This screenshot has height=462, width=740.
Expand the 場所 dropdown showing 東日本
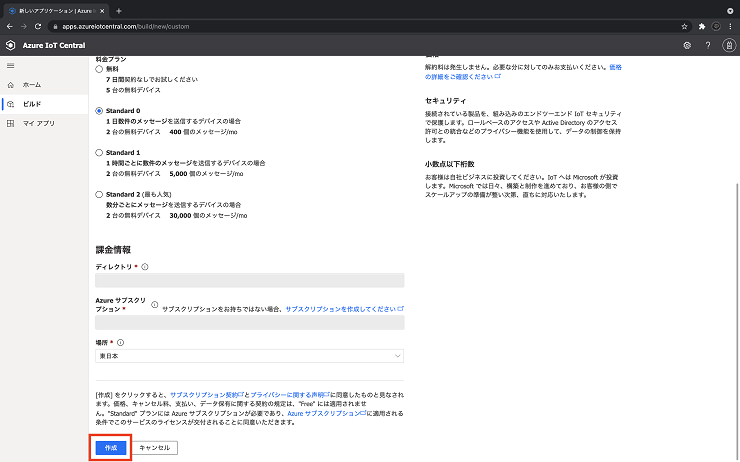click(x=249, y=356)
